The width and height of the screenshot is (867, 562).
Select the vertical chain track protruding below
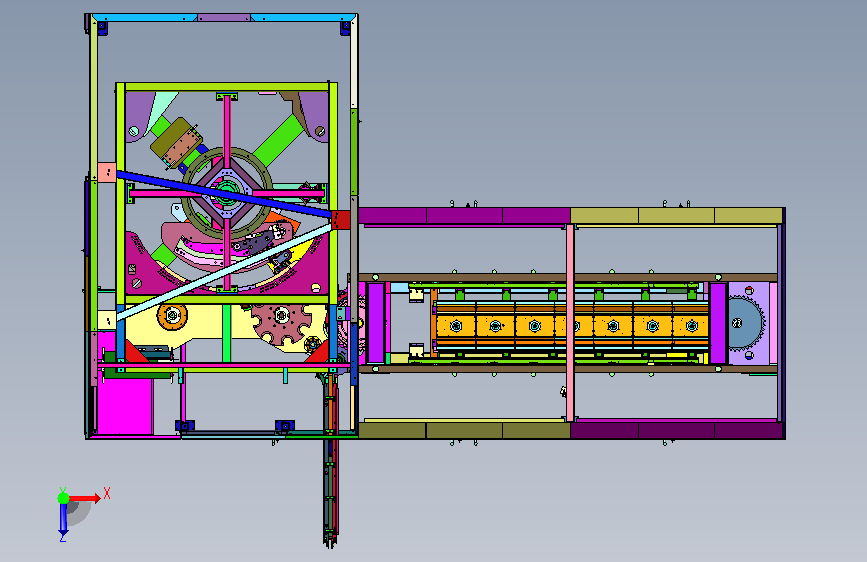pyautogui.click(x=331, y=463)
